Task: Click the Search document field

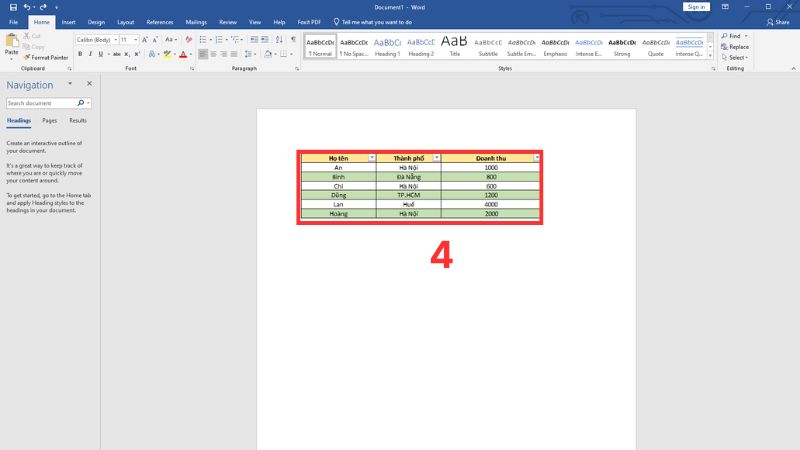Action: (x=41, y=103)
